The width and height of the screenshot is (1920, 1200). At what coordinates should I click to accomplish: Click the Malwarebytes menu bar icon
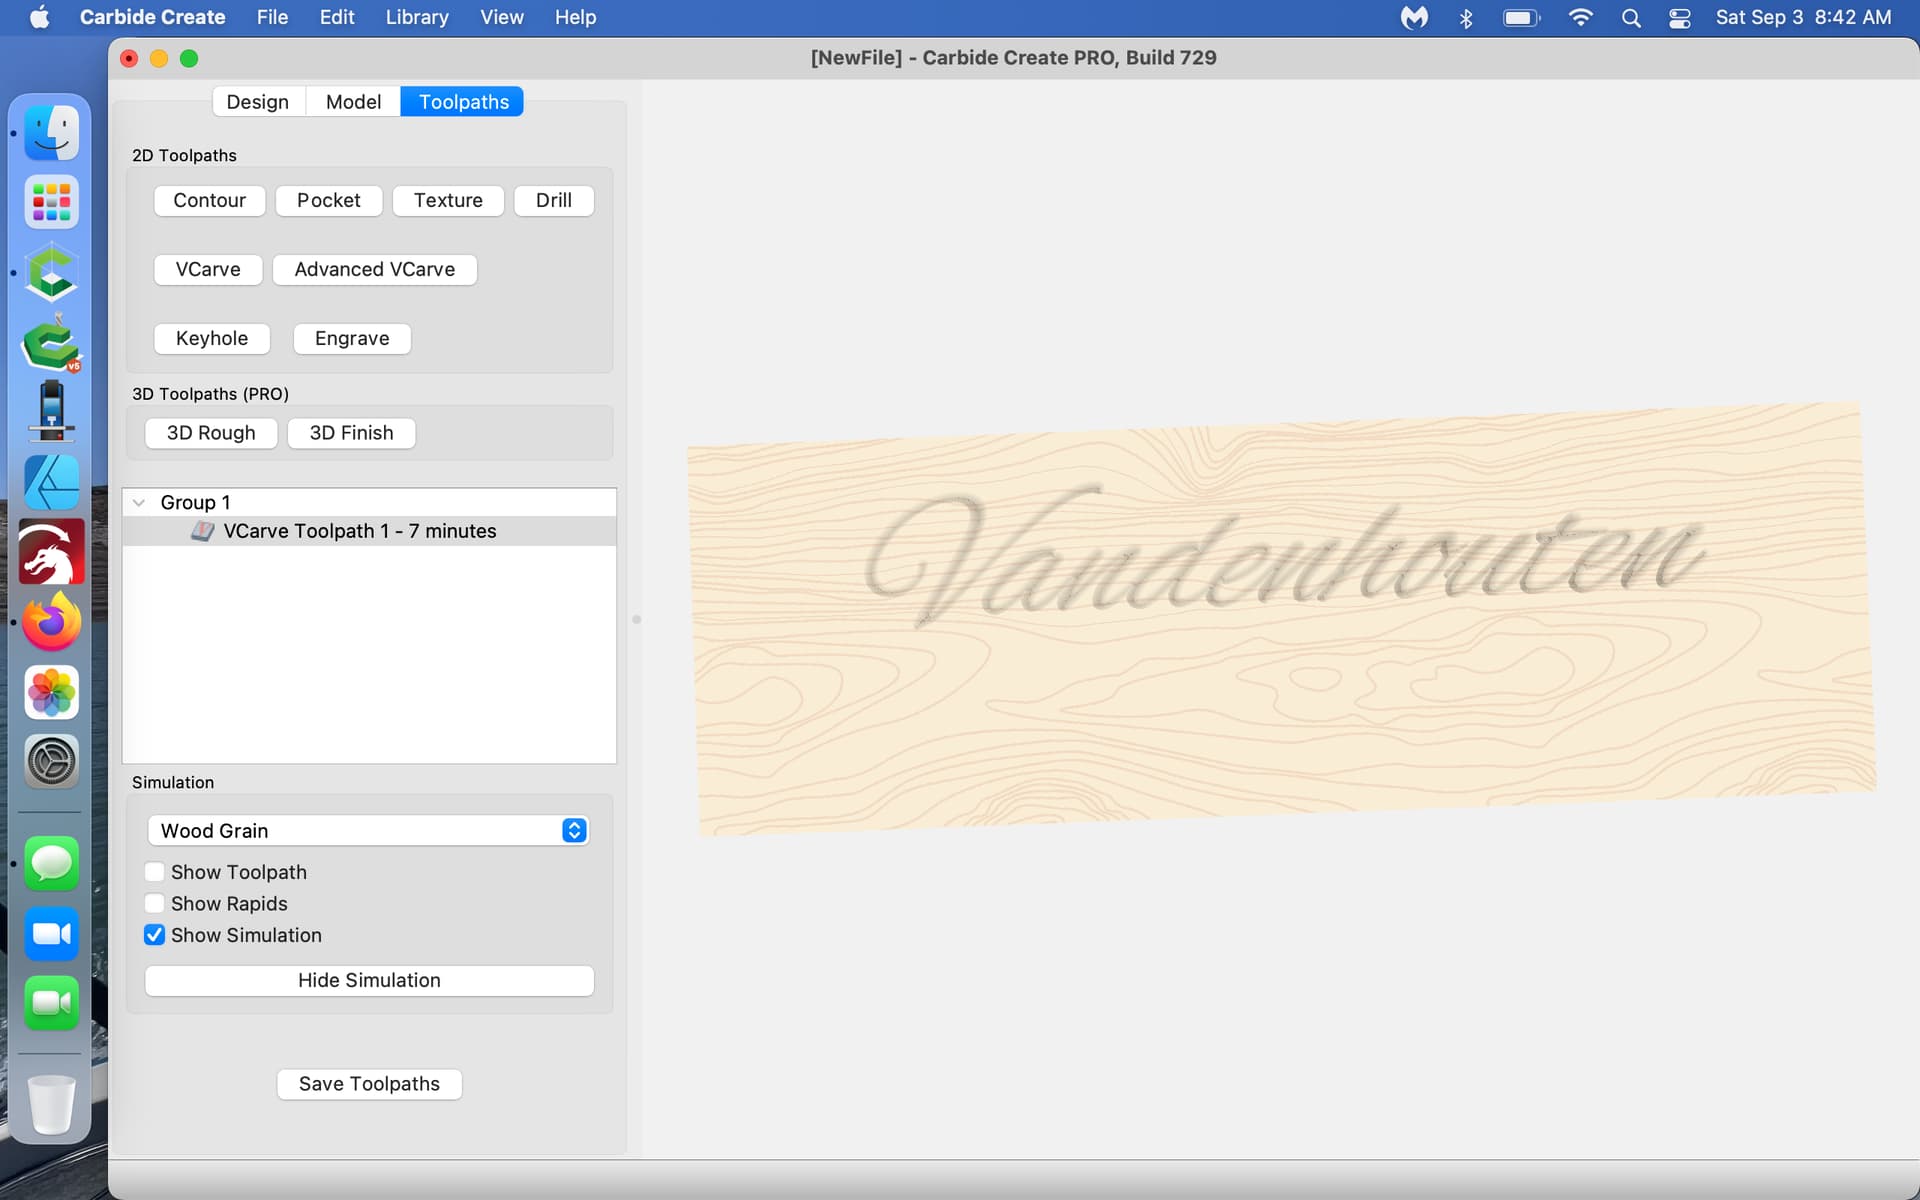[1414, 17]
